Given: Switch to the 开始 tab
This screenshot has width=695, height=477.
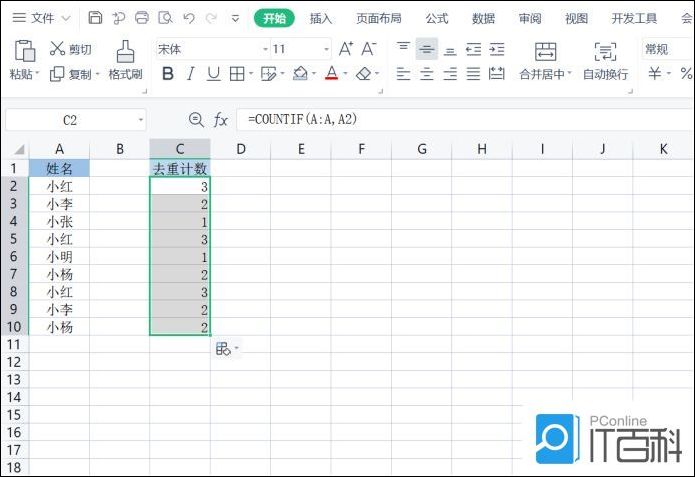Looking at the screenshot, I should click(274, 18).
